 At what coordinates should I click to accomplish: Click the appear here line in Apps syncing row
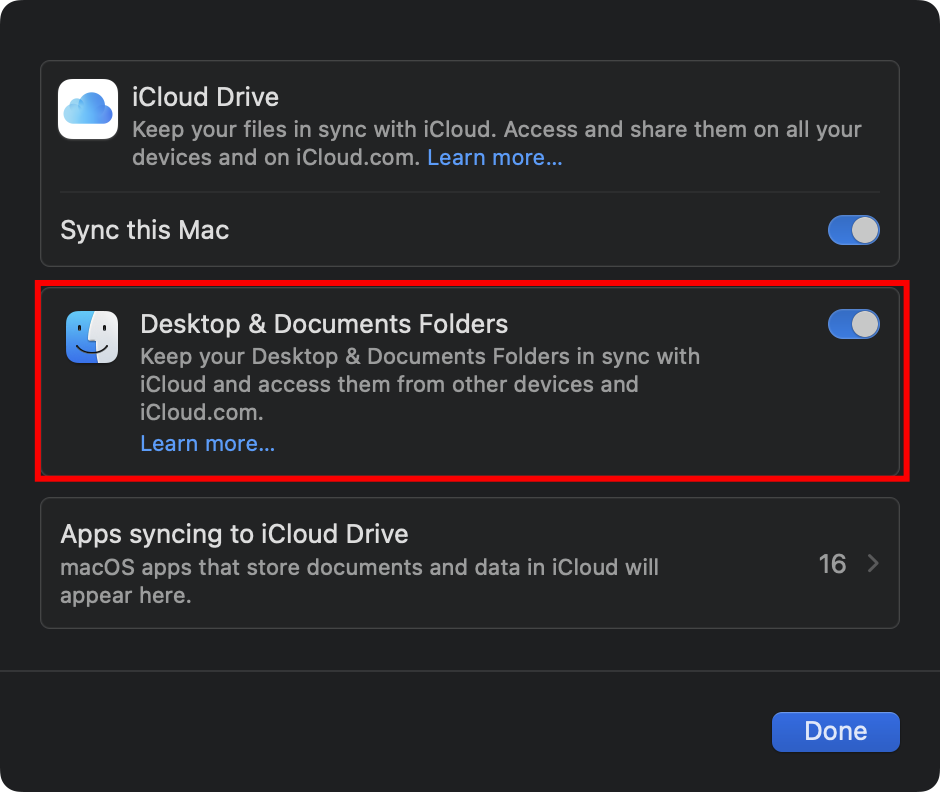click(x=126, y=595)
